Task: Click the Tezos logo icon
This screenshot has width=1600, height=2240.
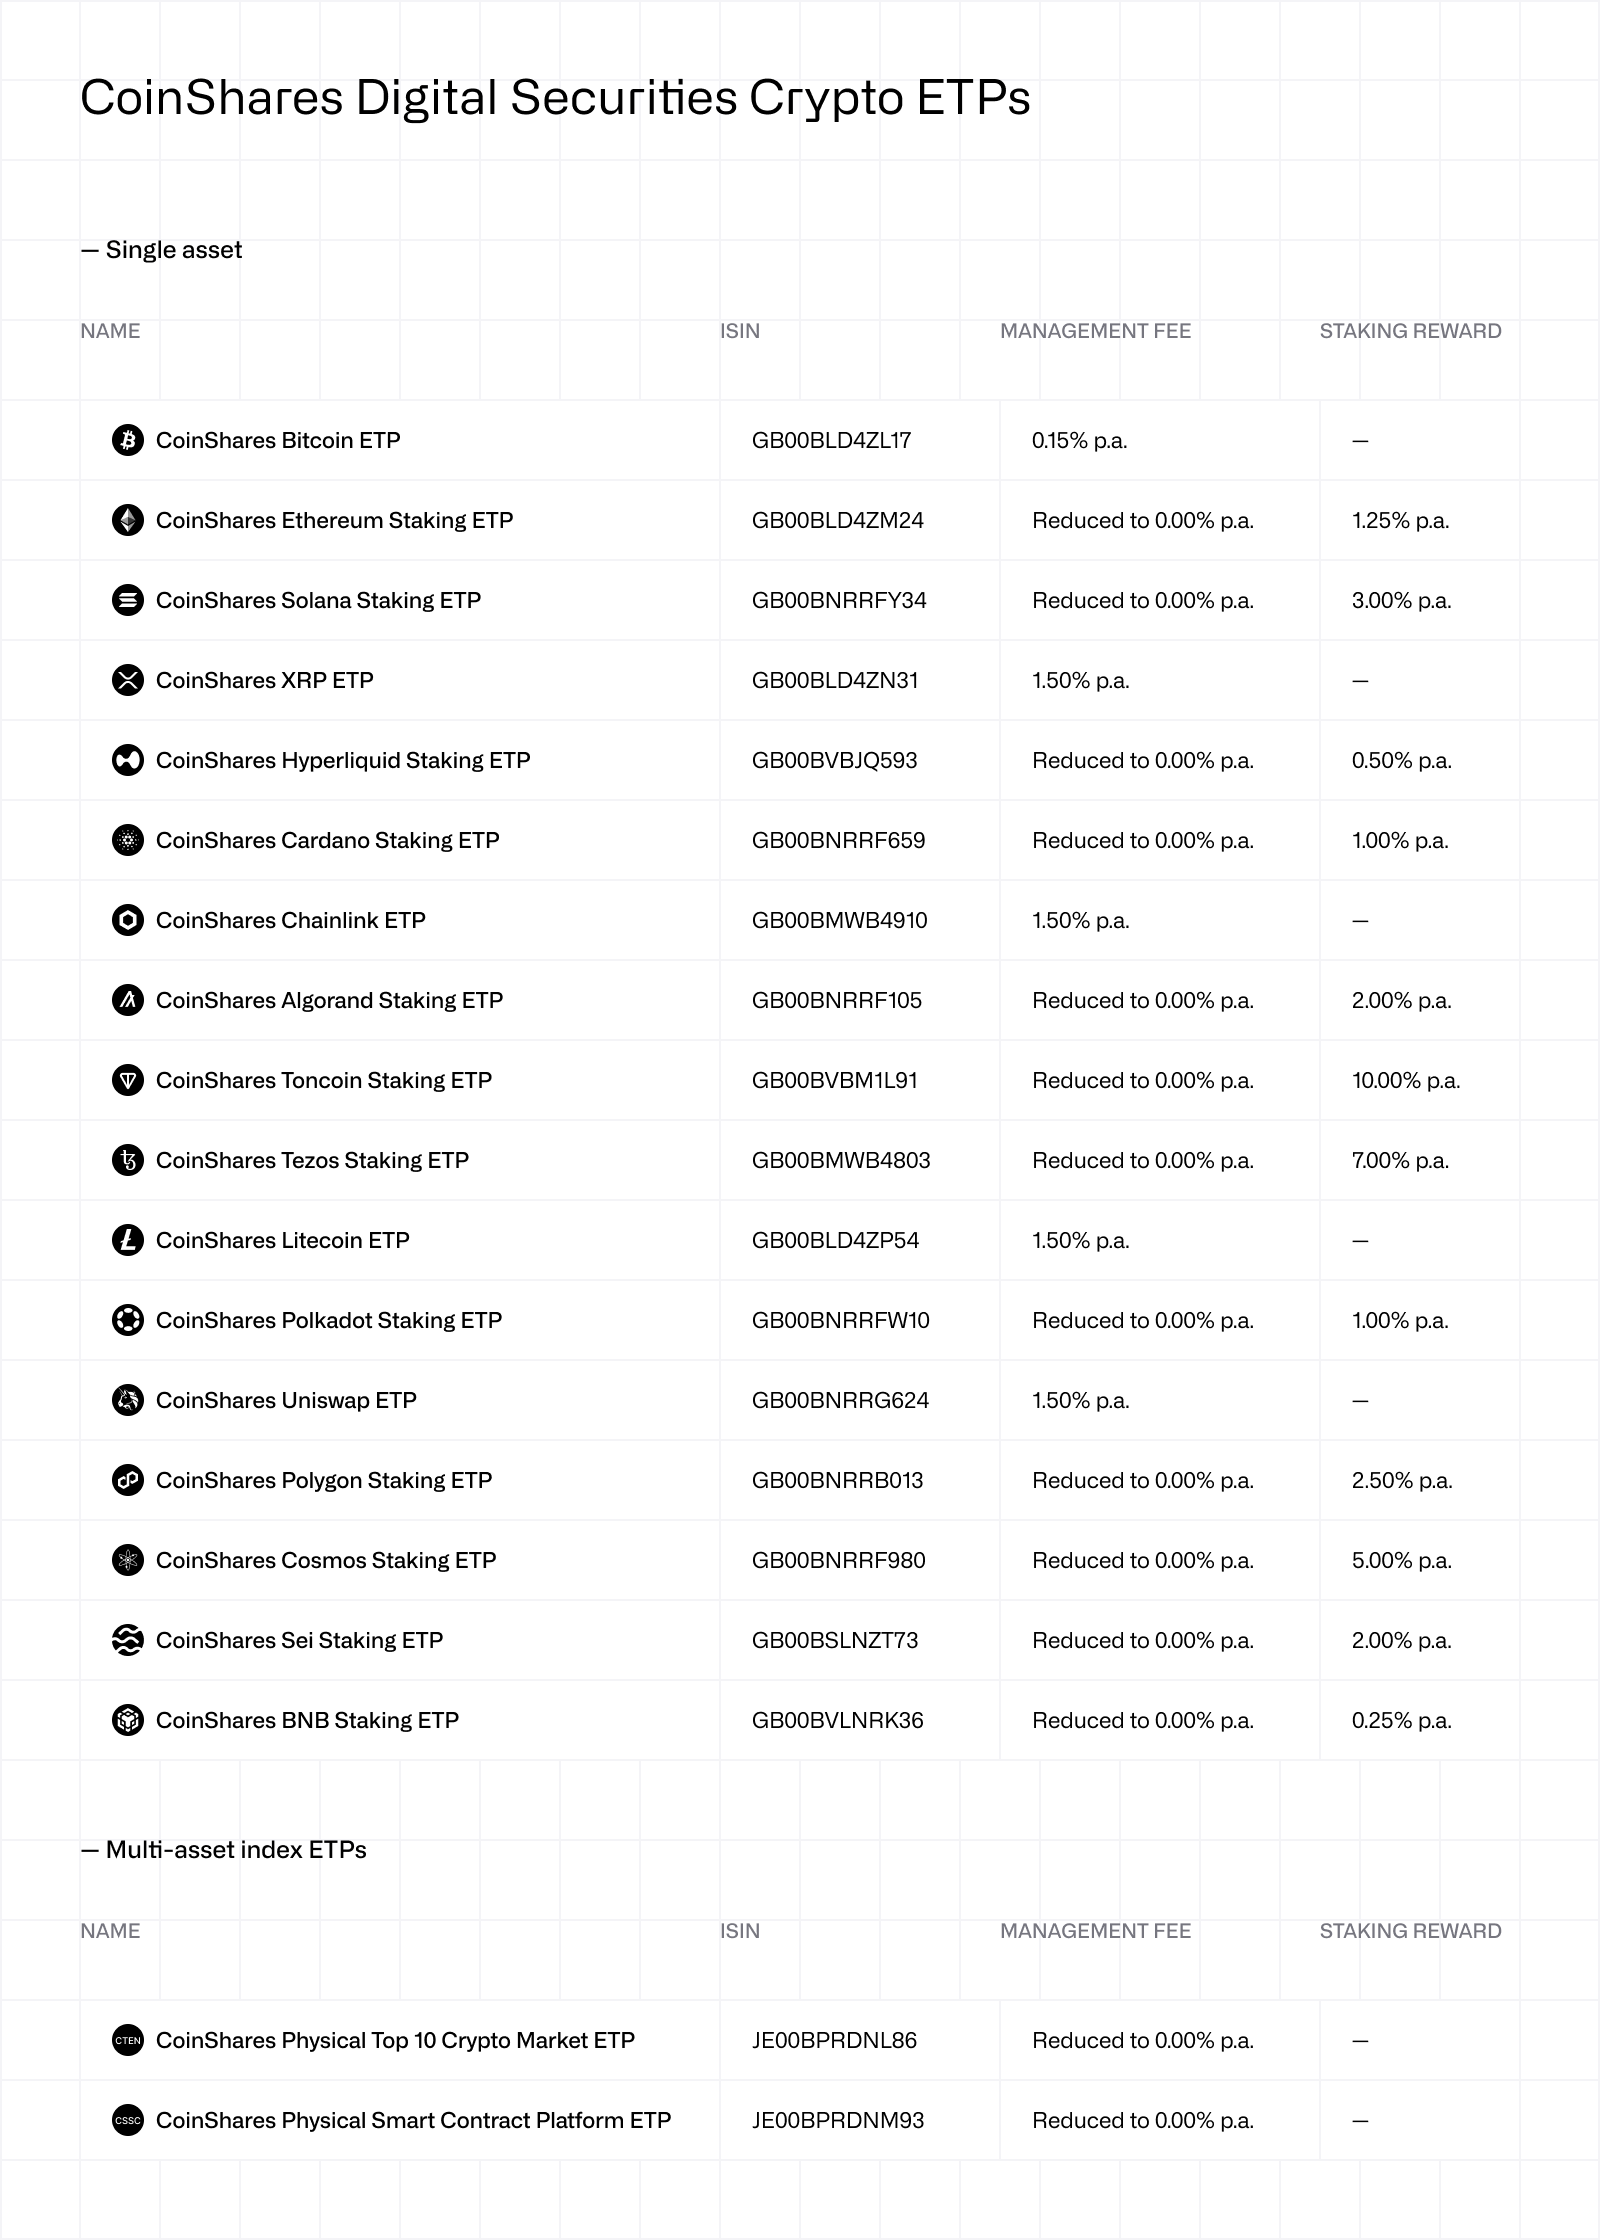Action: tap(128, 1160)
